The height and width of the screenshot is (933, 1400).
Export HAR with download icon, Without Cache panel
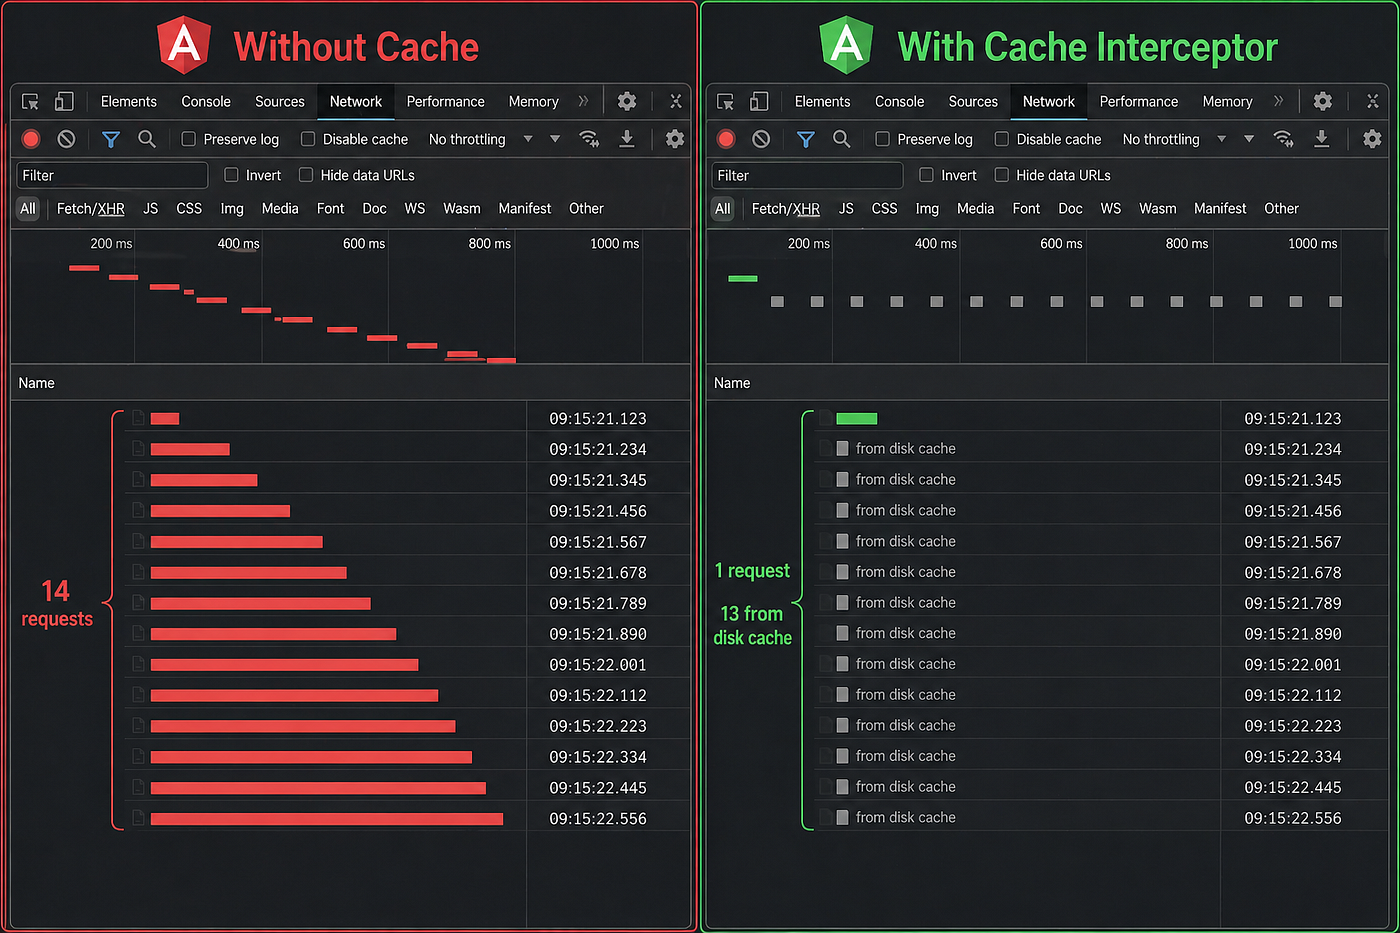(x=627, y=139)
